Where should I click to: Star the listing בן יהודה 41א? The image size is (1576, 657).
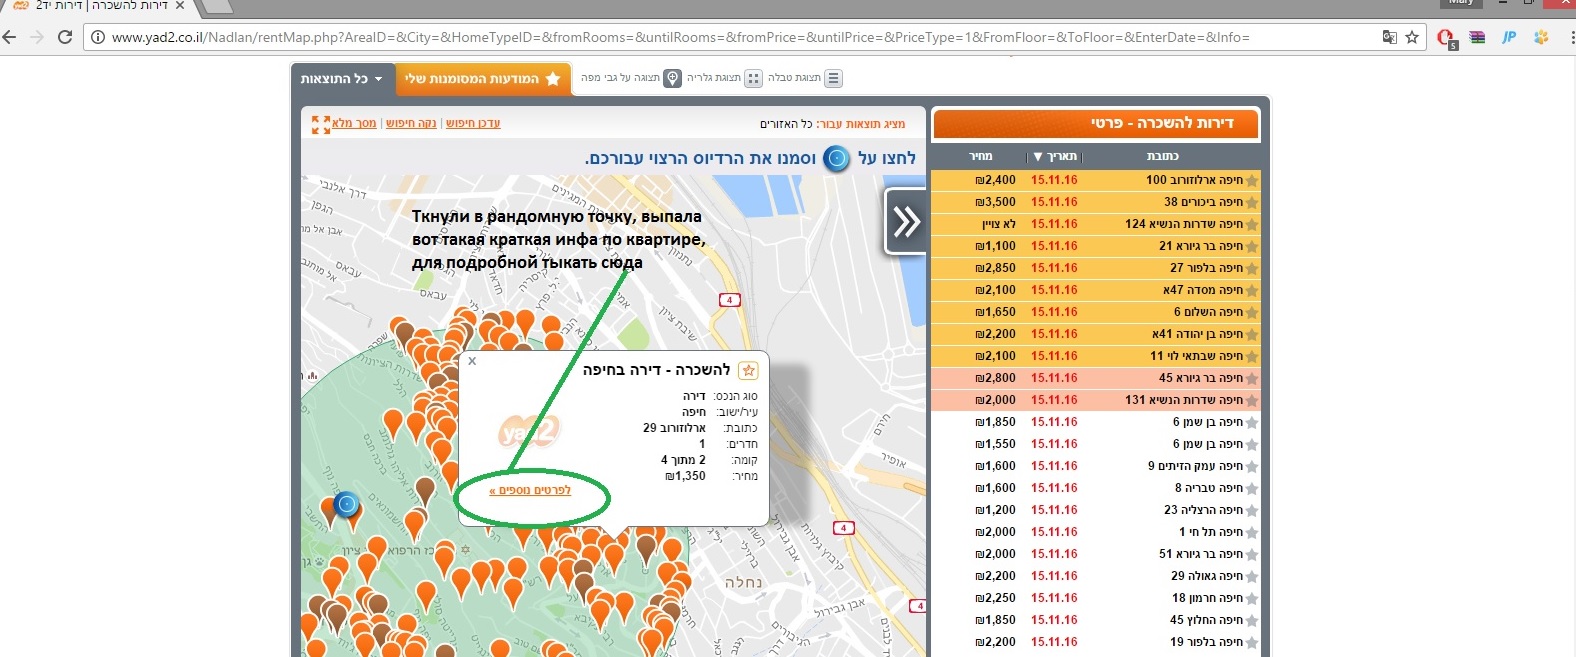click(1251, 334)
